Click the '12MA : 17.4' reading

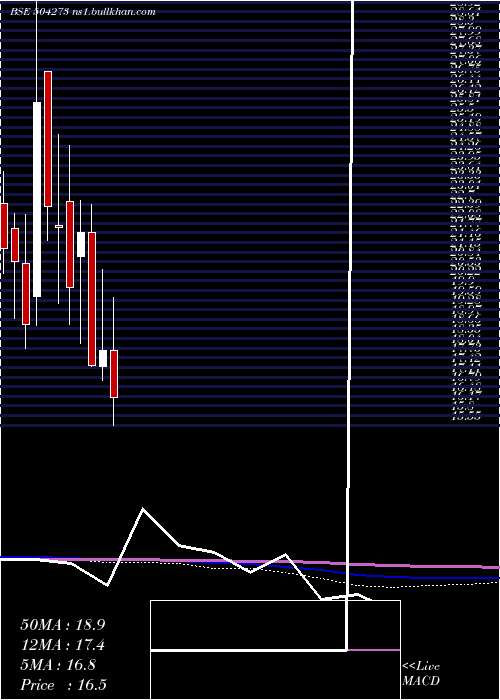tap(63, 645)
